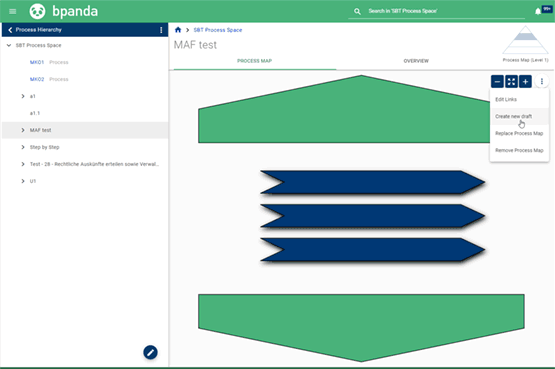Click the blue pencil edit button

[x=150, y=352]
